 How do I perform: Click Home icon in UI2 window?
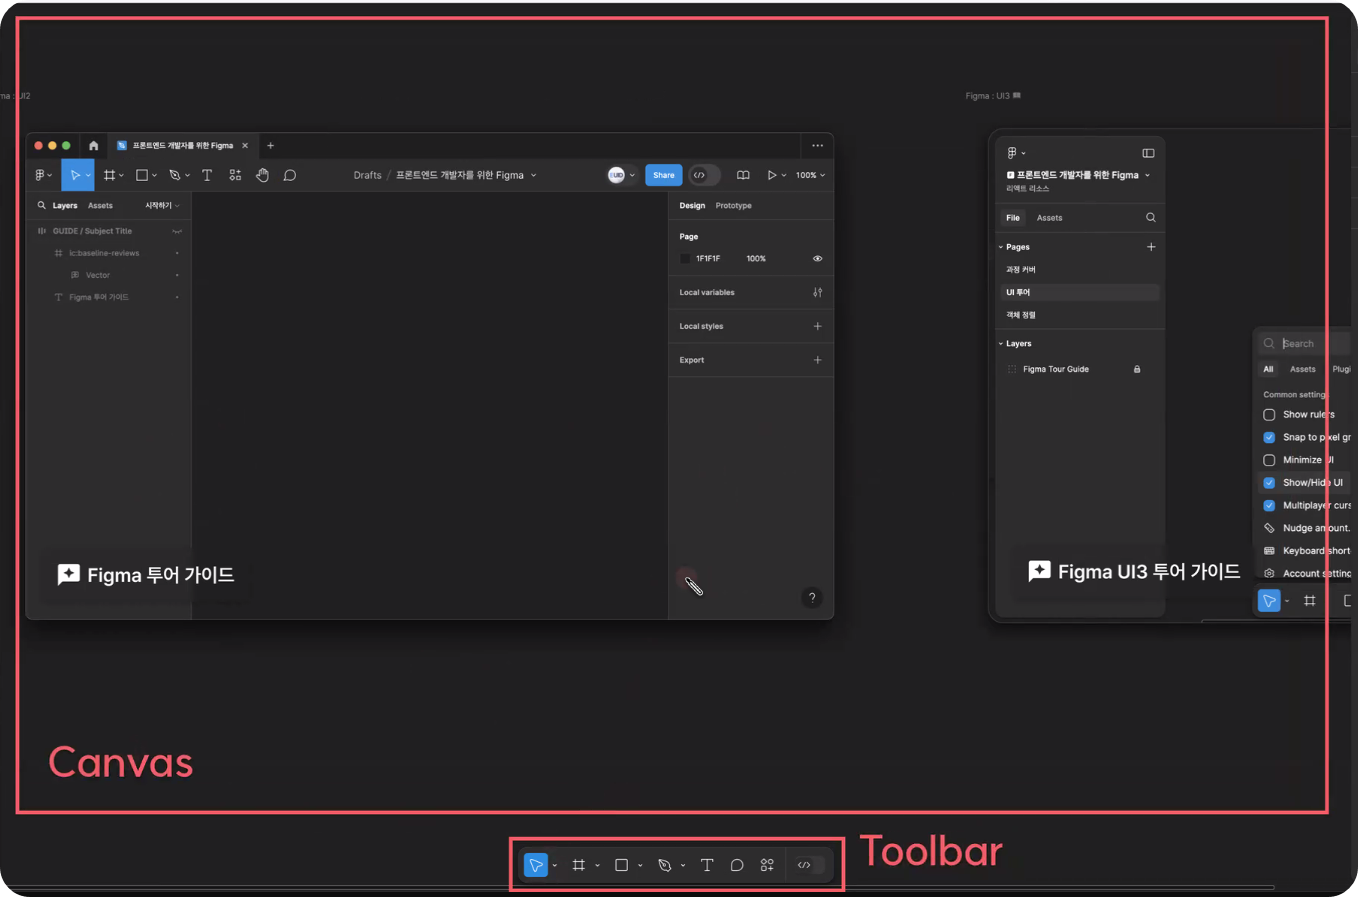[93, 145]
